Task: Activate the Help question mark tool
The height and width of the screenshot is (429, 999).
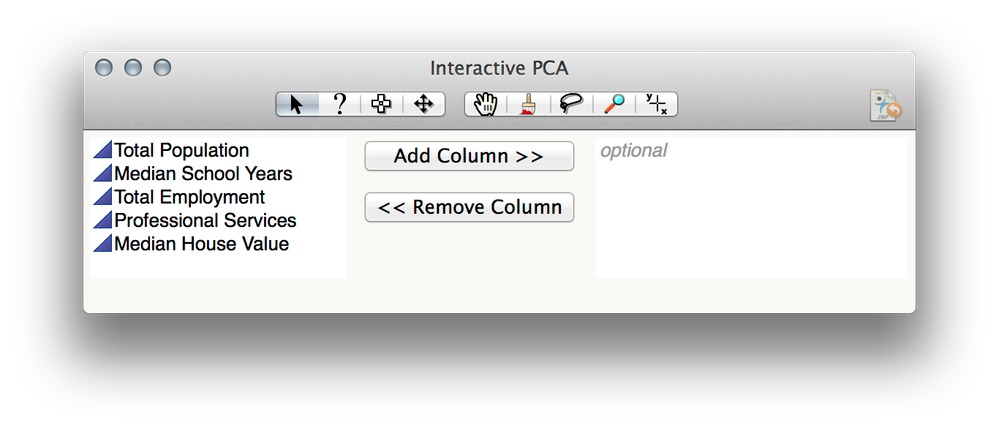Action: pyautogui.click(x=340, y=104)
